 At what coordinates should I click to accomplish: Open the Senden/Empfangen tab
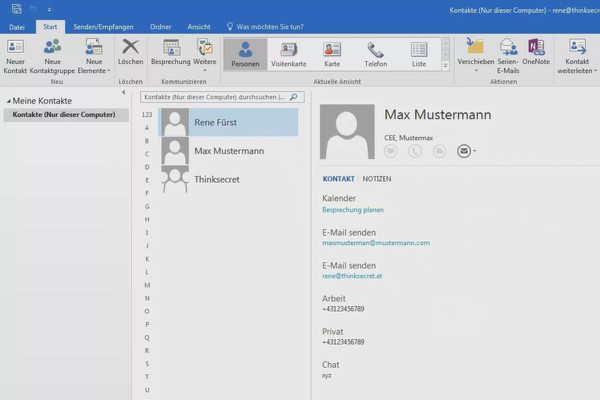(103, 27)
